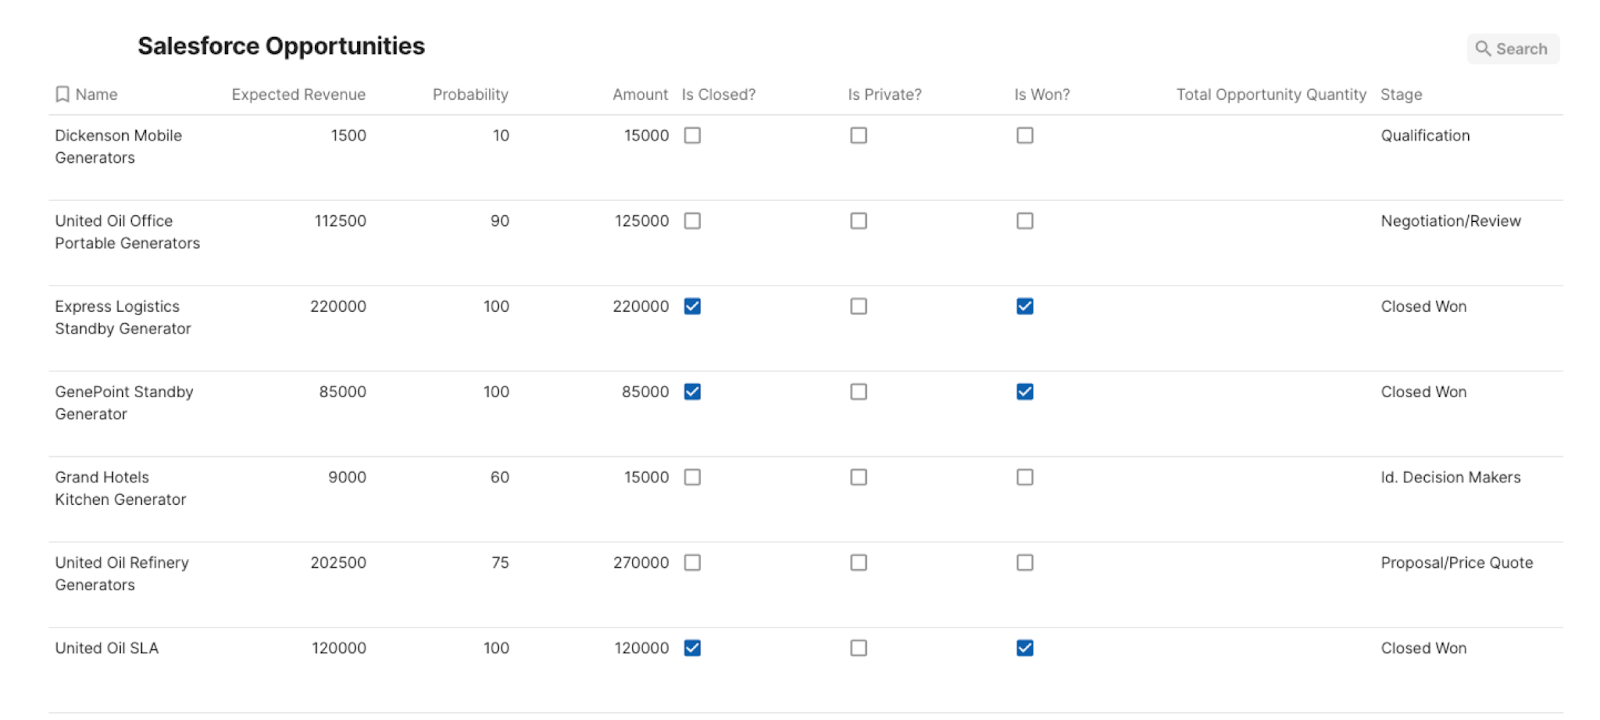Click the Is Private? column header
The width and height of the screenshot is (1600, 720).
click(x=884, y=94)
